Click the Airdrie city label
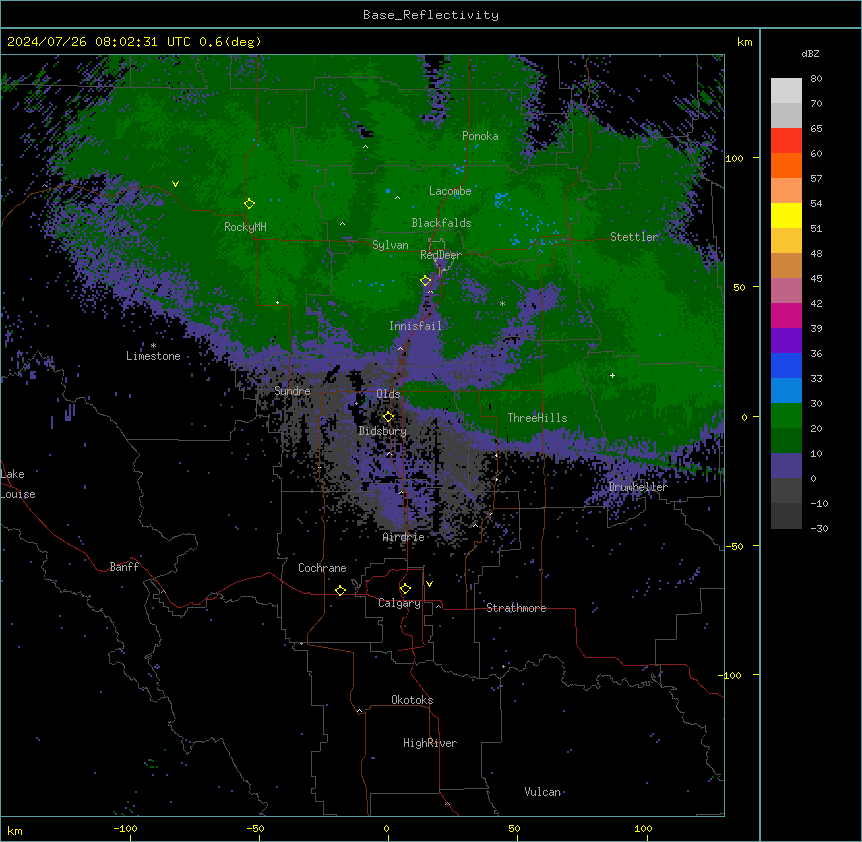Screen dimensions: 862x842 click(x=404, y=537)
